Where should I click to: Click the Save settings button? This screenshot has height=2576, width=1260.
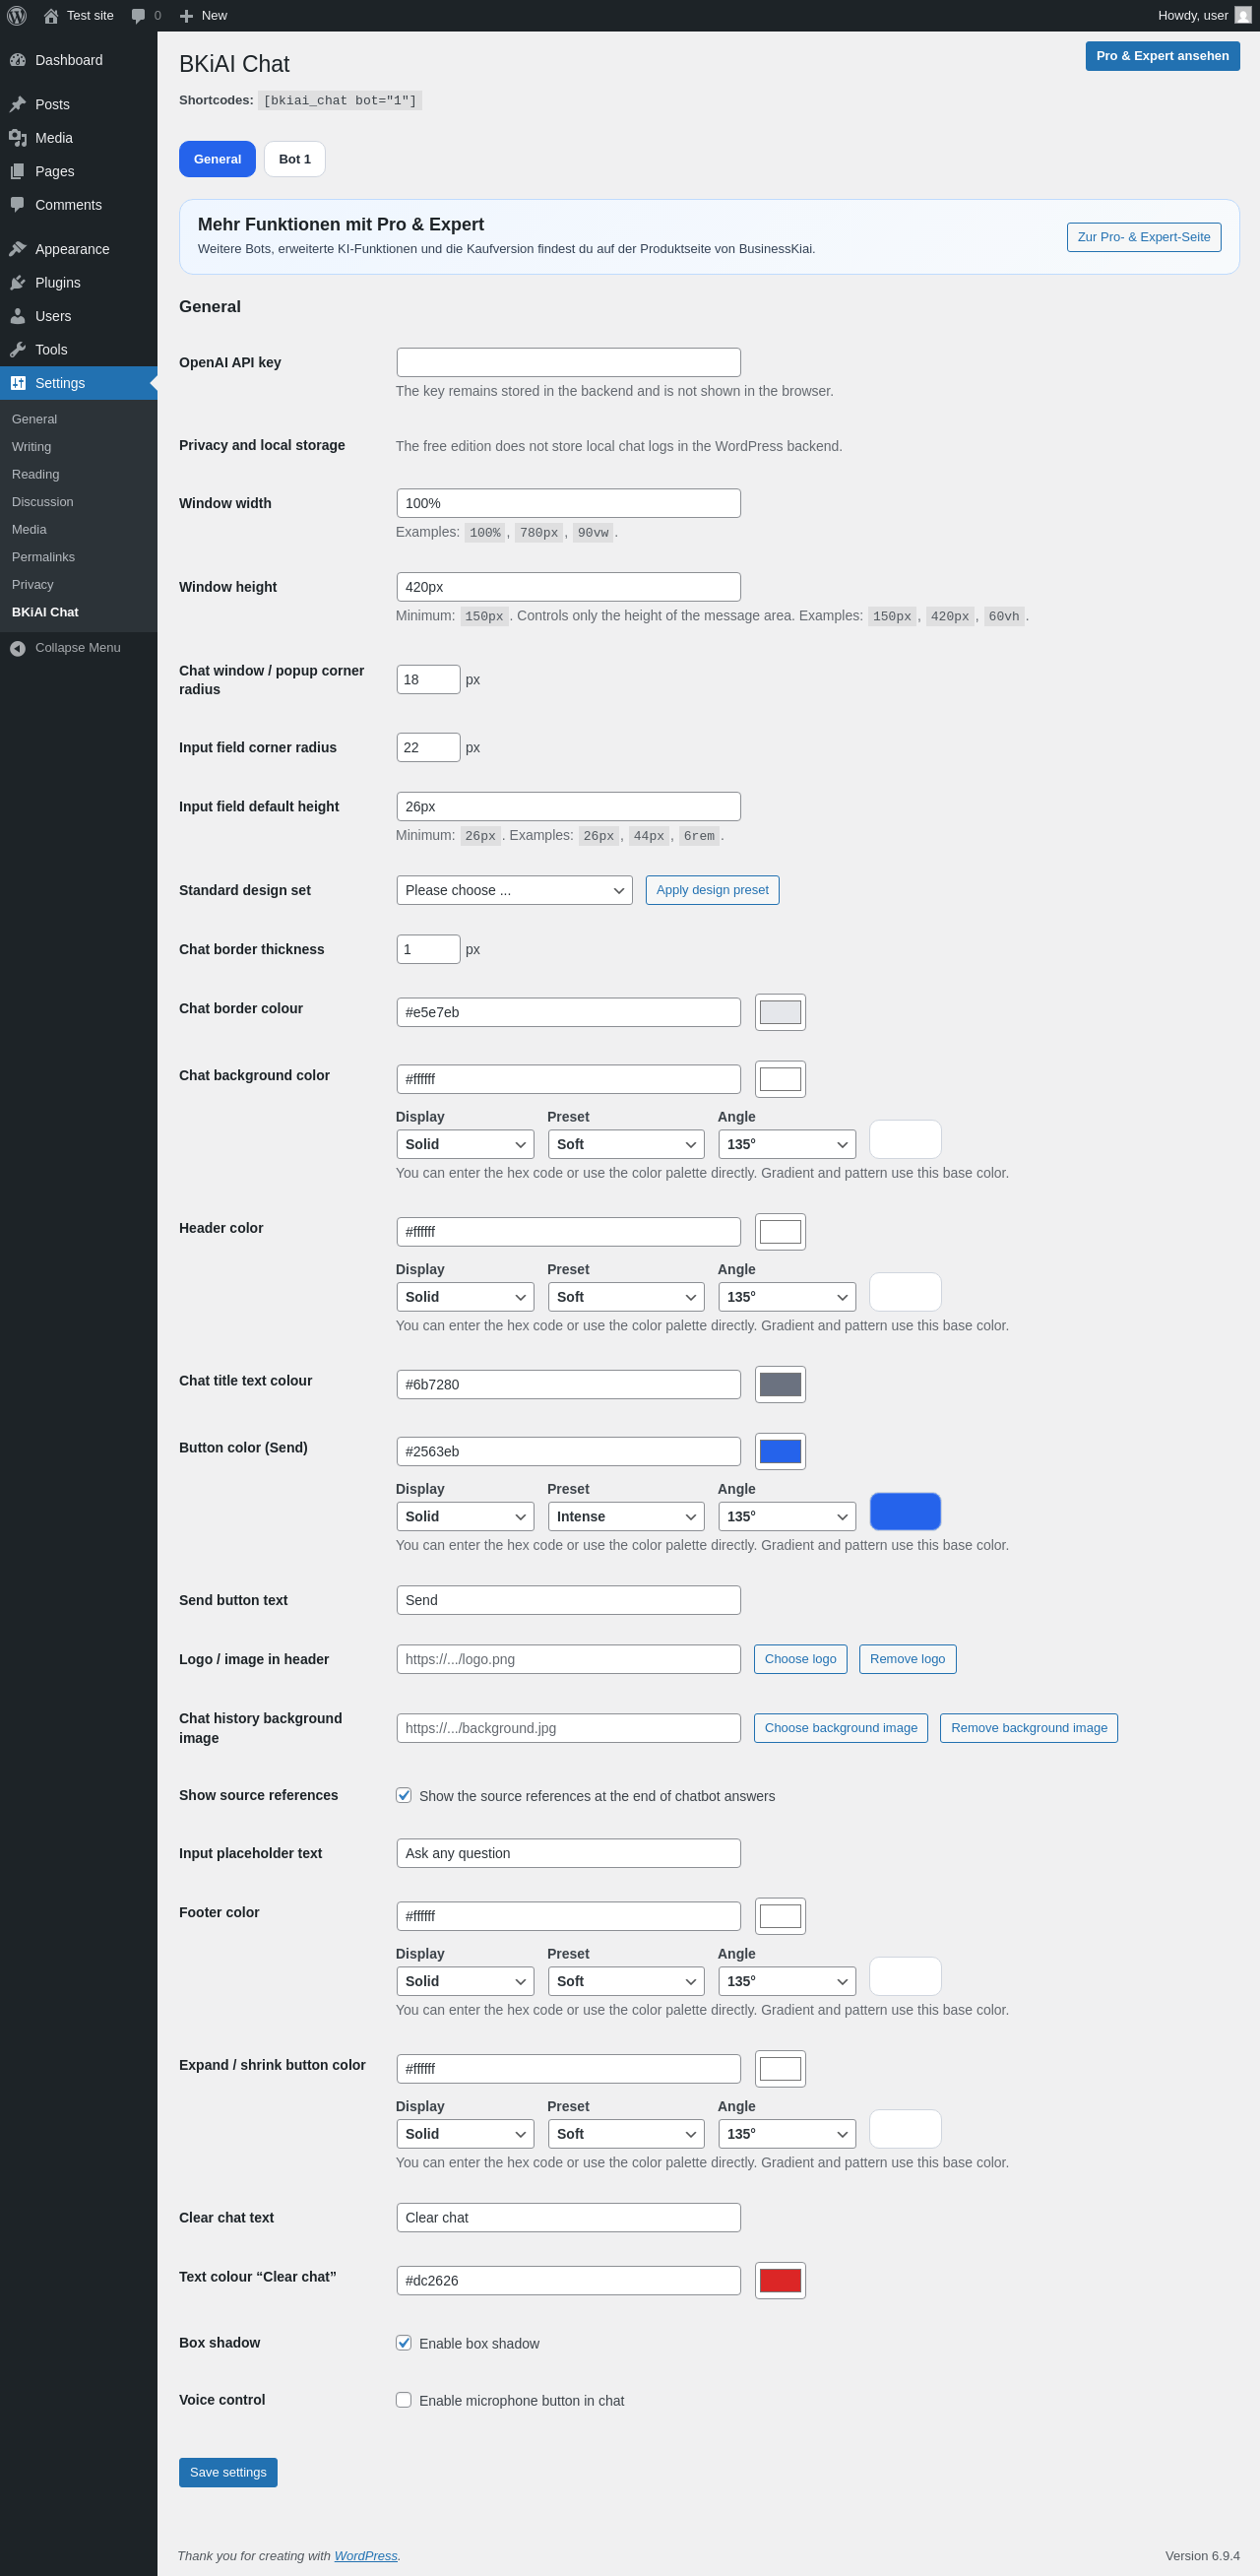(x=228, y=2472)
